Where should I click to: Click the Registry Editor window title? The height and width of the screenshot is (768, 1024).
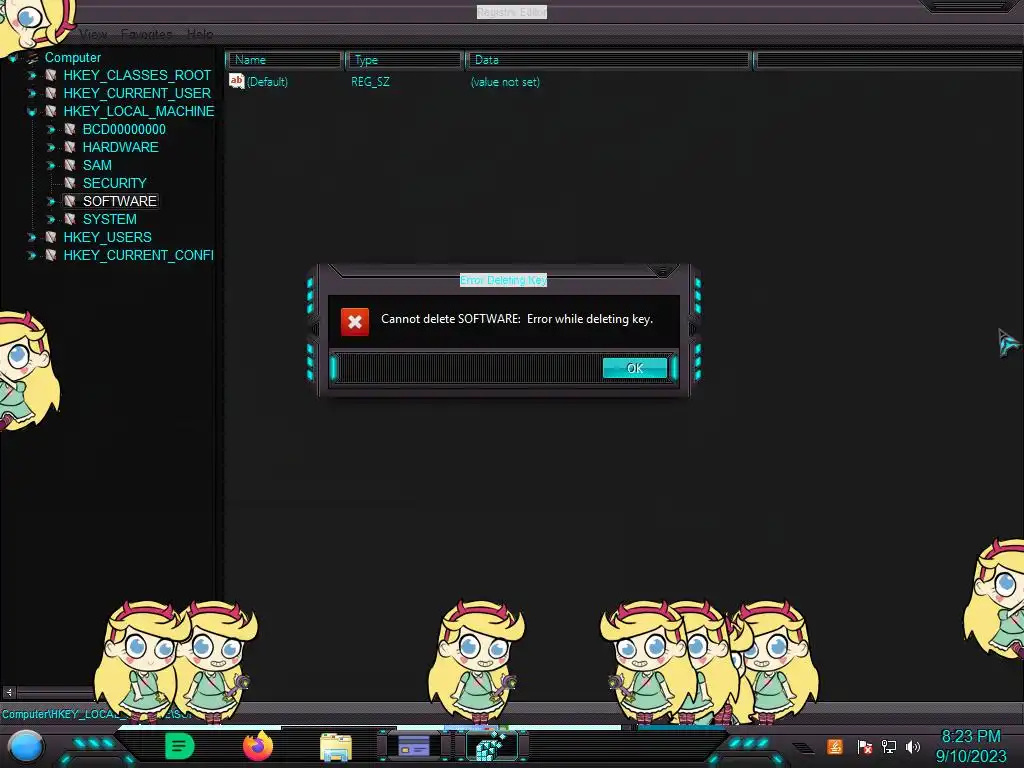click(512, 12)
